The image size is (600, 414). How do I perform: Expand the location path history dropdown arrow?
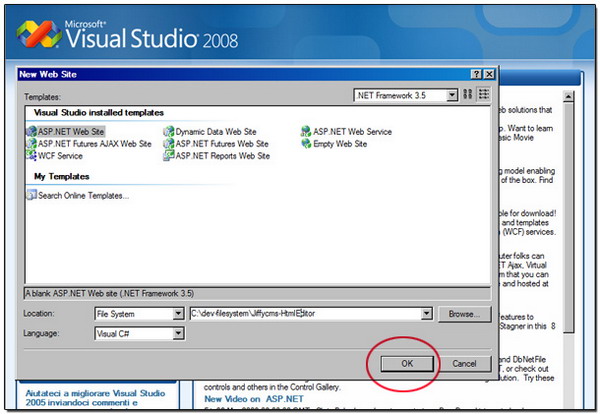point(427,314)
